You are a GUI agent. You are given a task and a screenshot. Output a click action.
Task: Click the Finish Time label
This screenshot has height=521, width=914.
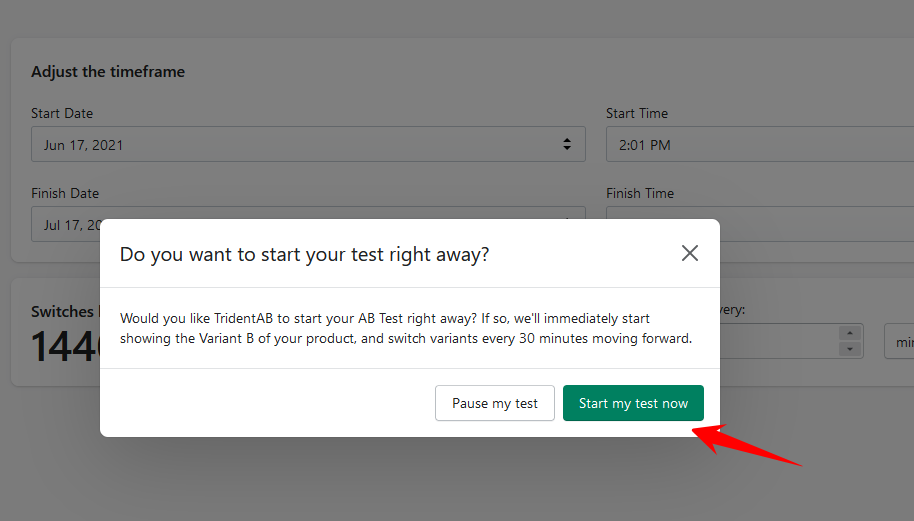[x=639, y=193]
